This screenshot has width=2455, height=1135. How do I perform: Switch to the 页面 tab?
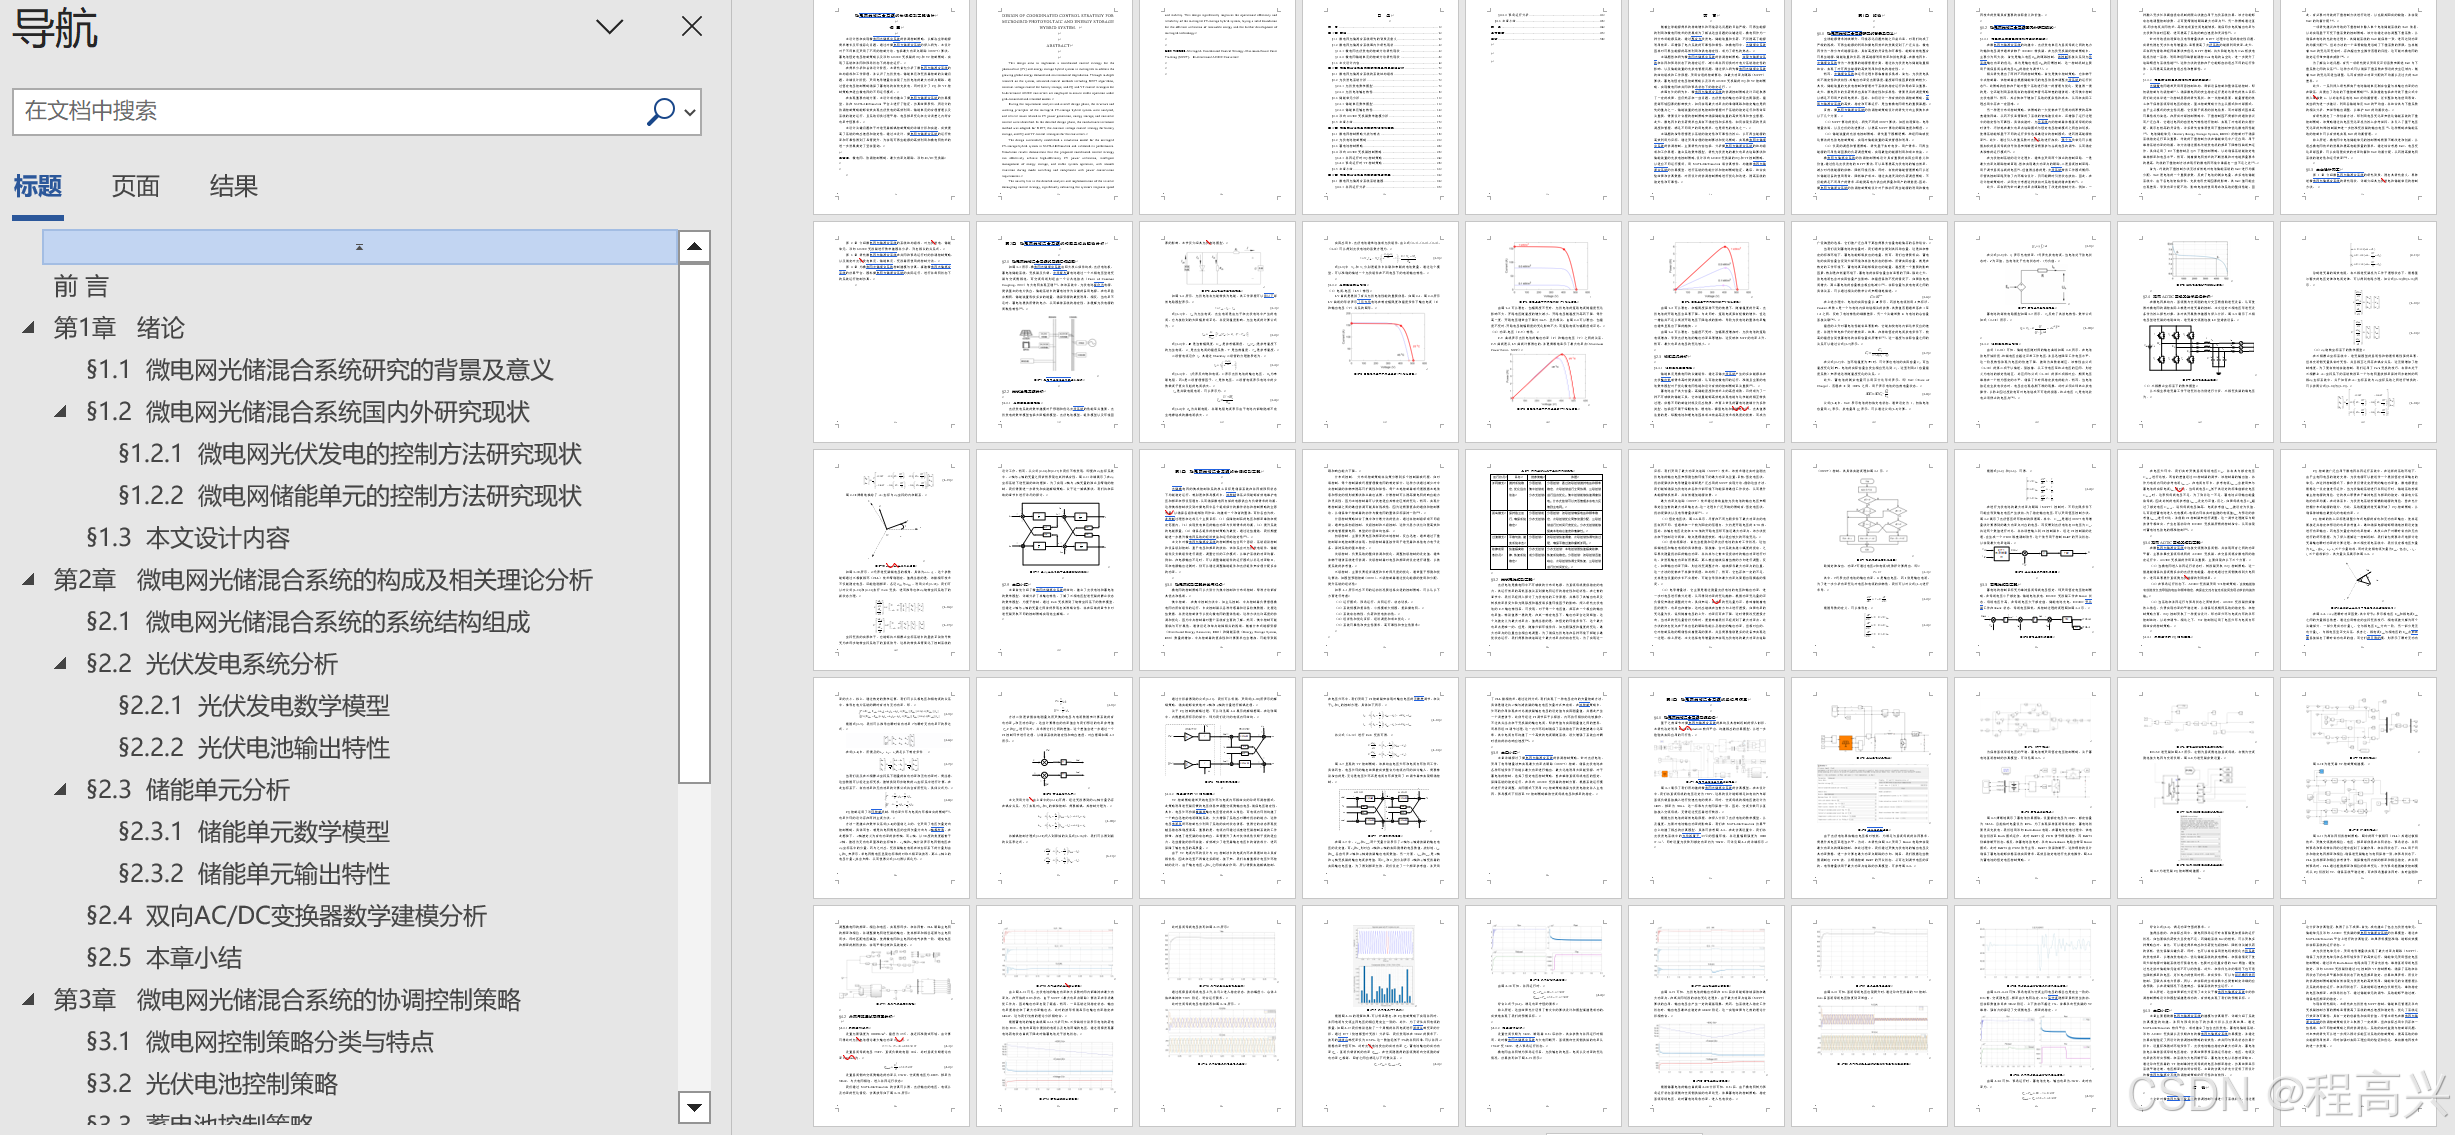pyautogui.click(x=135, y=186)
